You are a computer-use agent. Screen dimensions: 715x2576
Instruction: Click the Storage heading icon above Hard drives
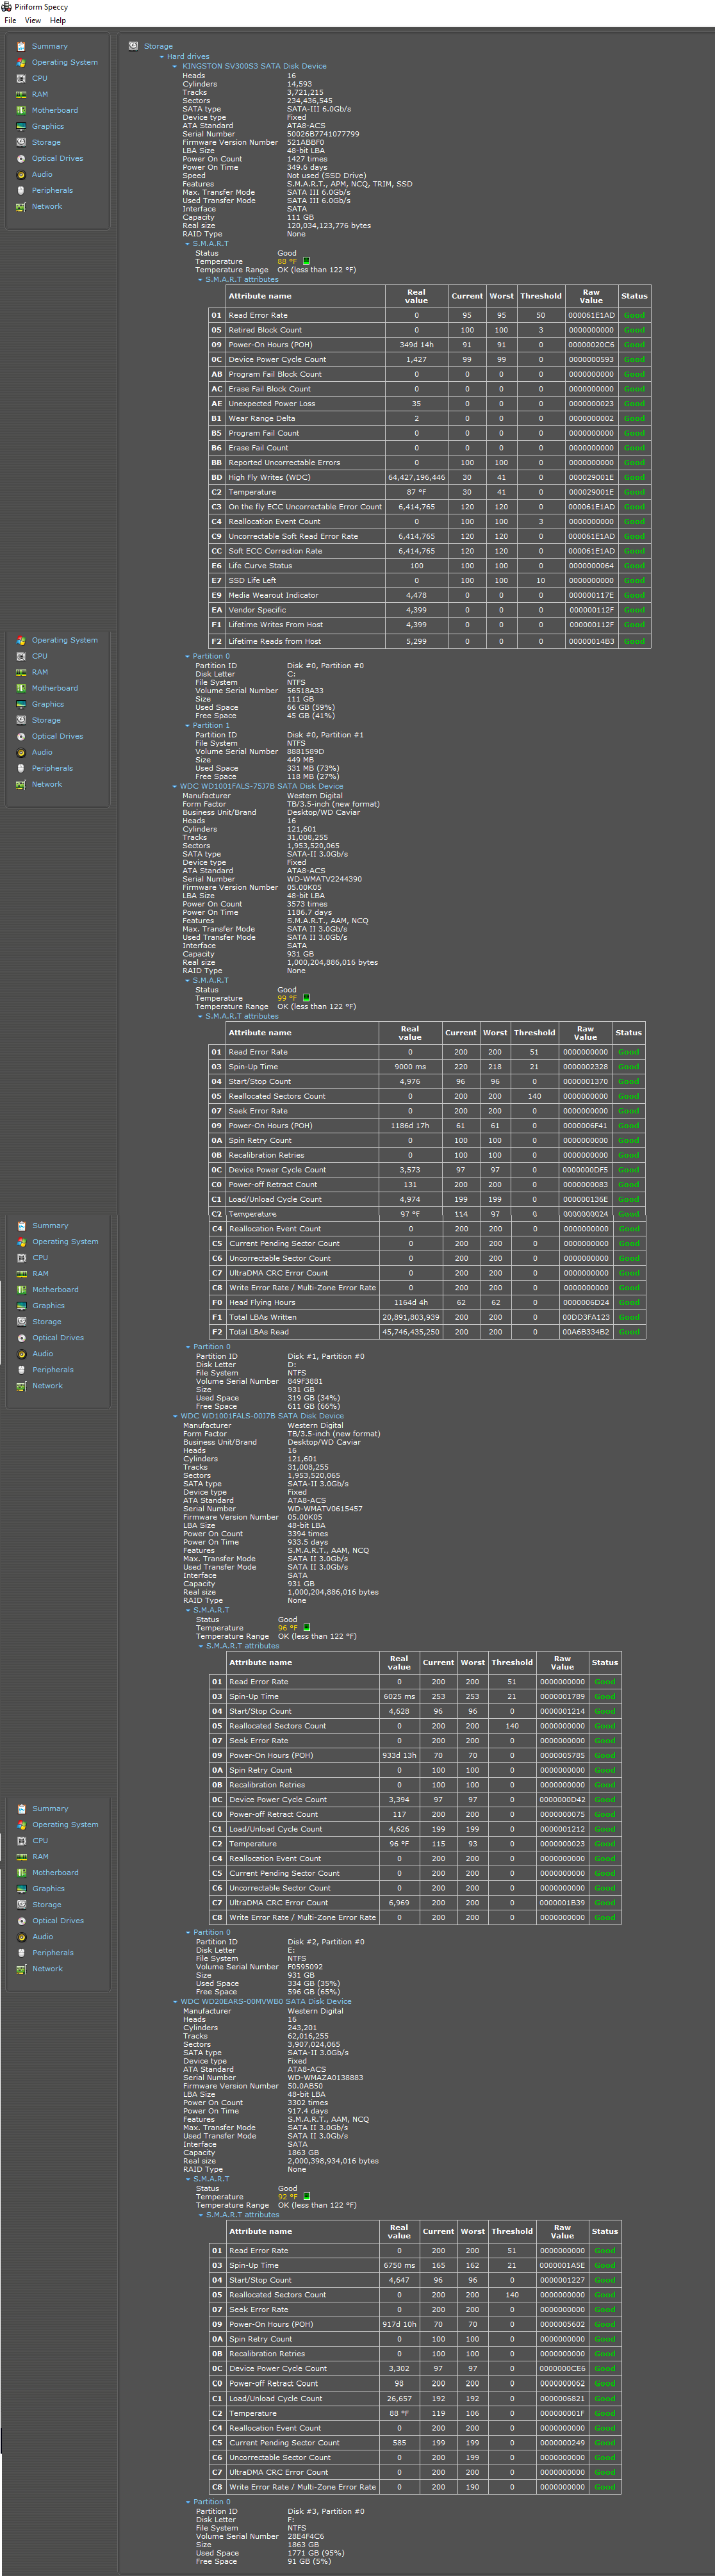click(133, 45)
